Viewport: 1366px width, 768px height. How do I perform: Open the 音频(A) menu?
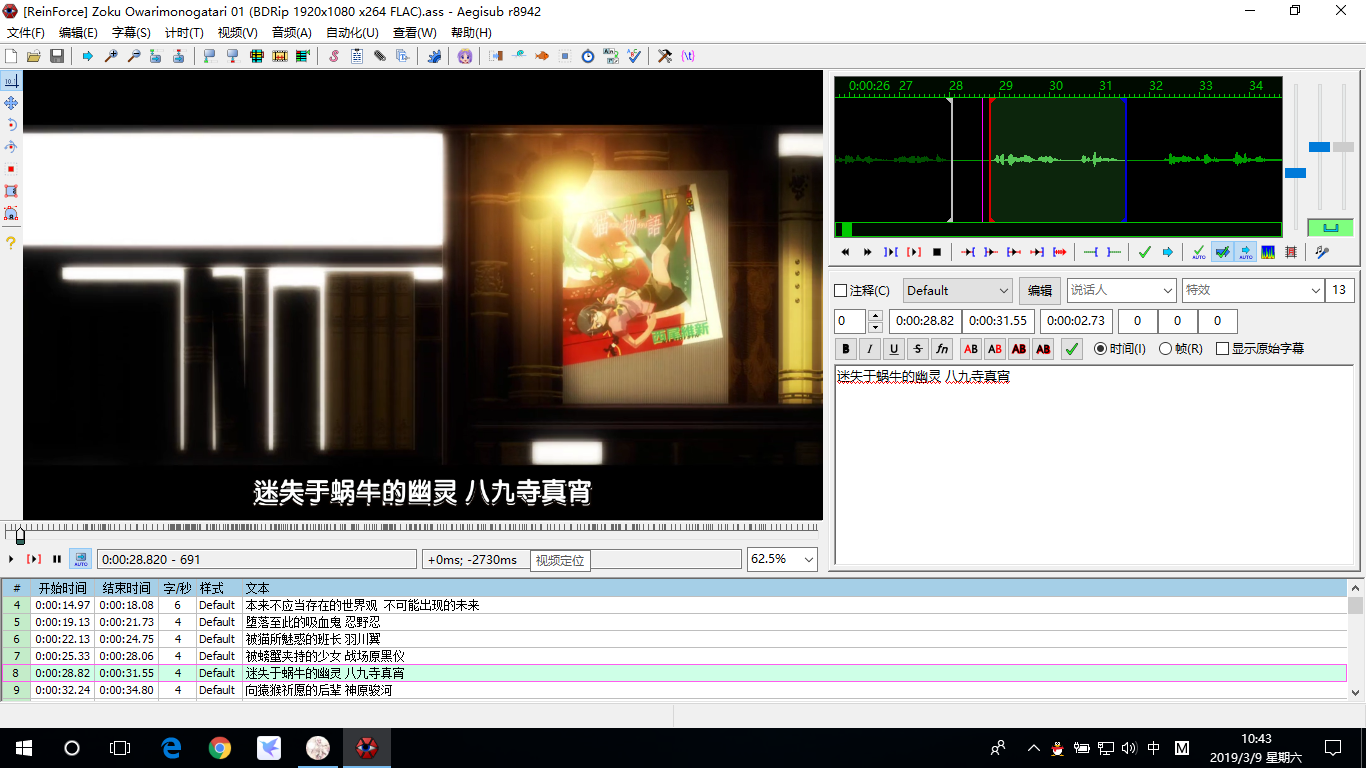[292, 33]
